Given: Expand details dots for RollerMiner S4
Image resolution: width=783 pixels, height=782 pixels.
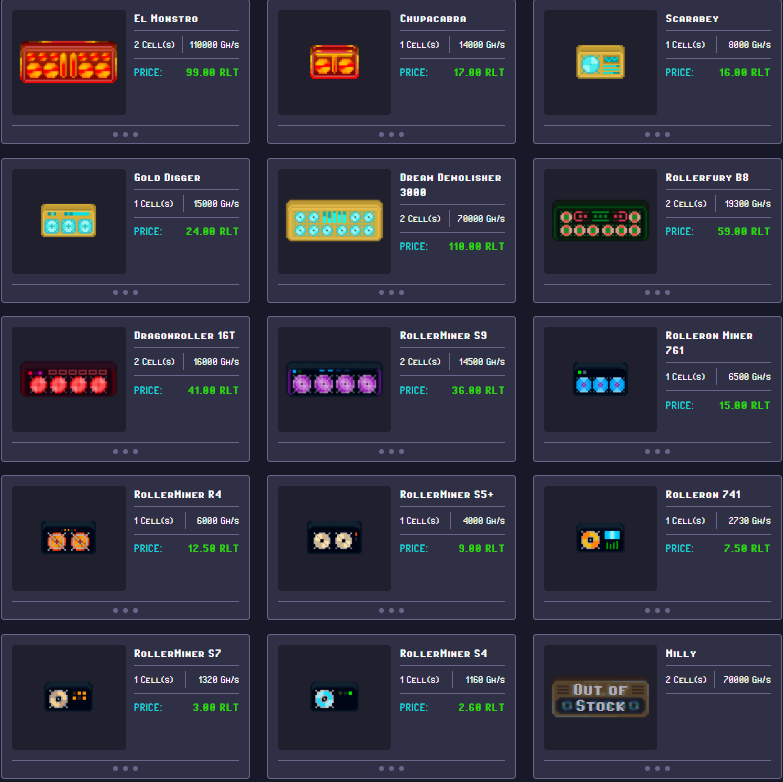Looking at the screenshot, I should (x=392, y=769).
